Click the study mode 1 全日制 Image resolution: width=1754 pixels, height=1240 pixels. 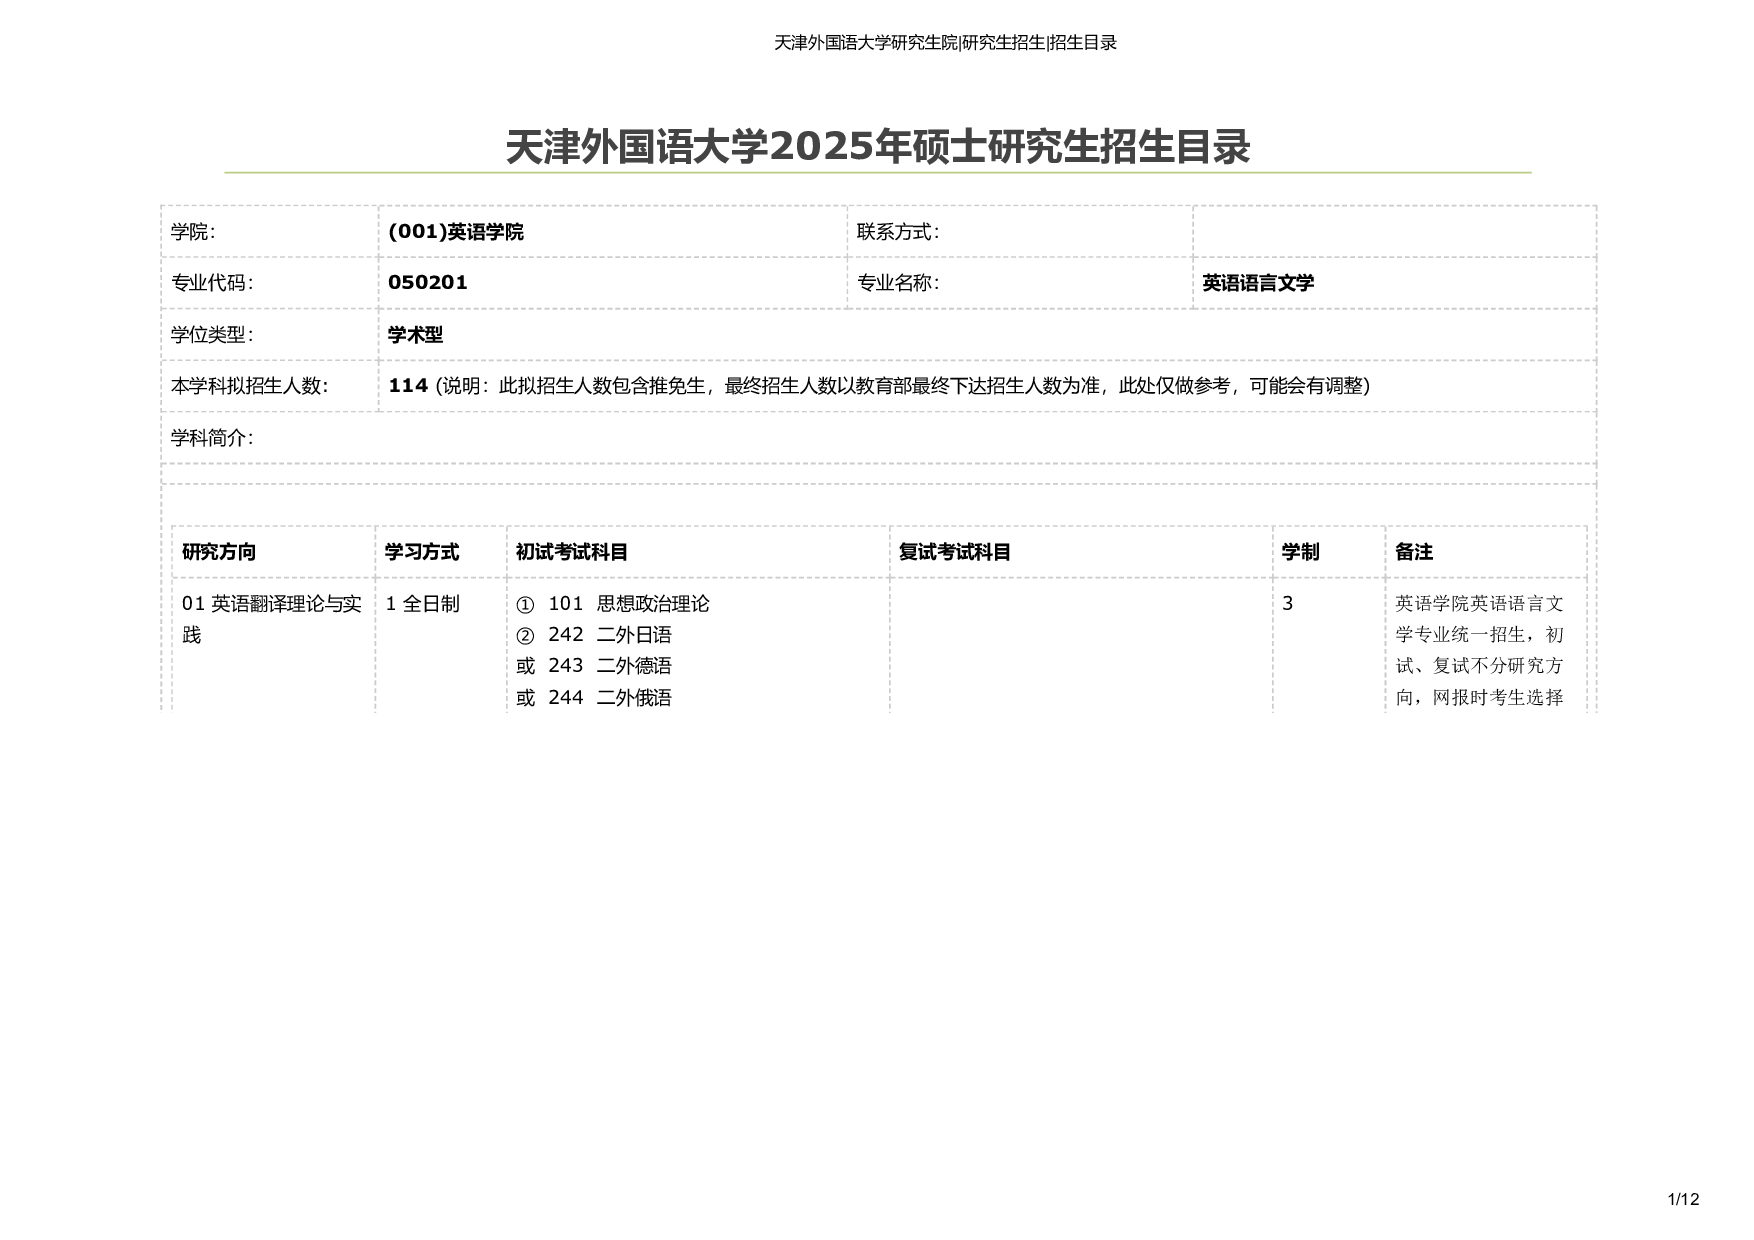click(x=422, y=604)
